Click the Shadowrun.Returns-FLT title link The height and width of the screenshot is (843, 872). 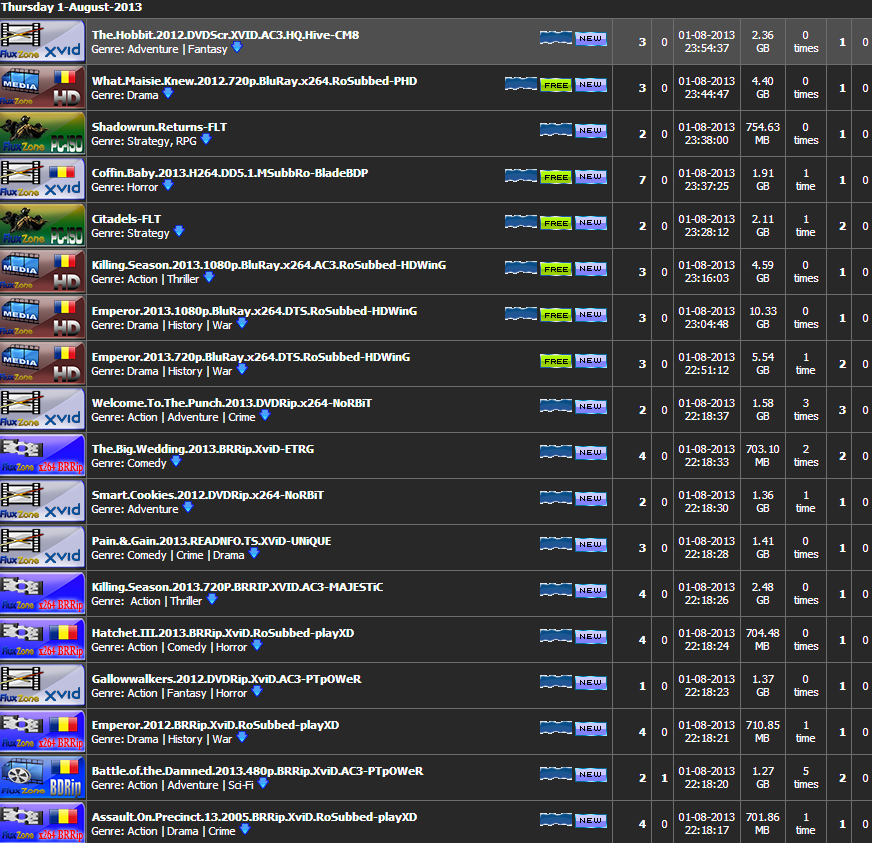[x=159, y=127]
